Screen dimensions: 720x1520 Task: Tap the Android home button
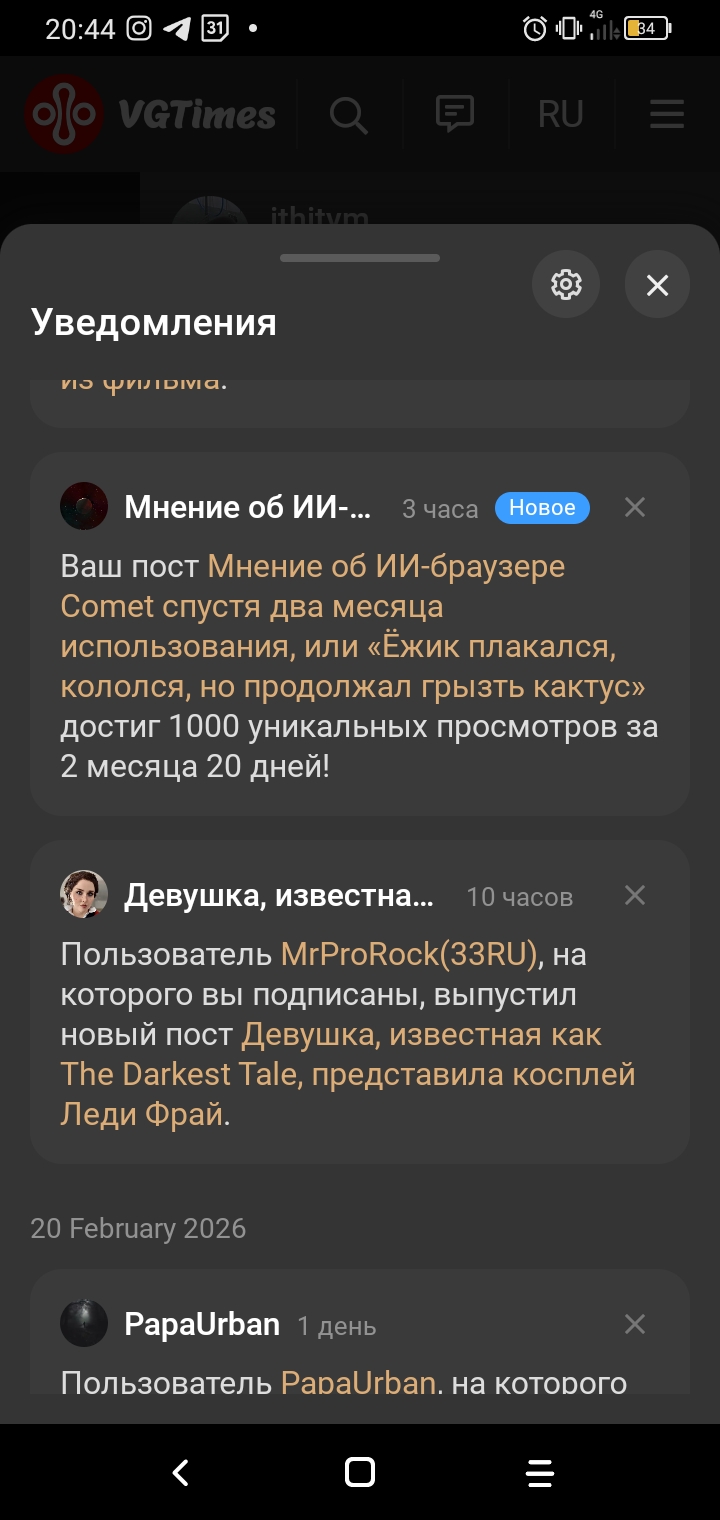[x=360, y=1472]
